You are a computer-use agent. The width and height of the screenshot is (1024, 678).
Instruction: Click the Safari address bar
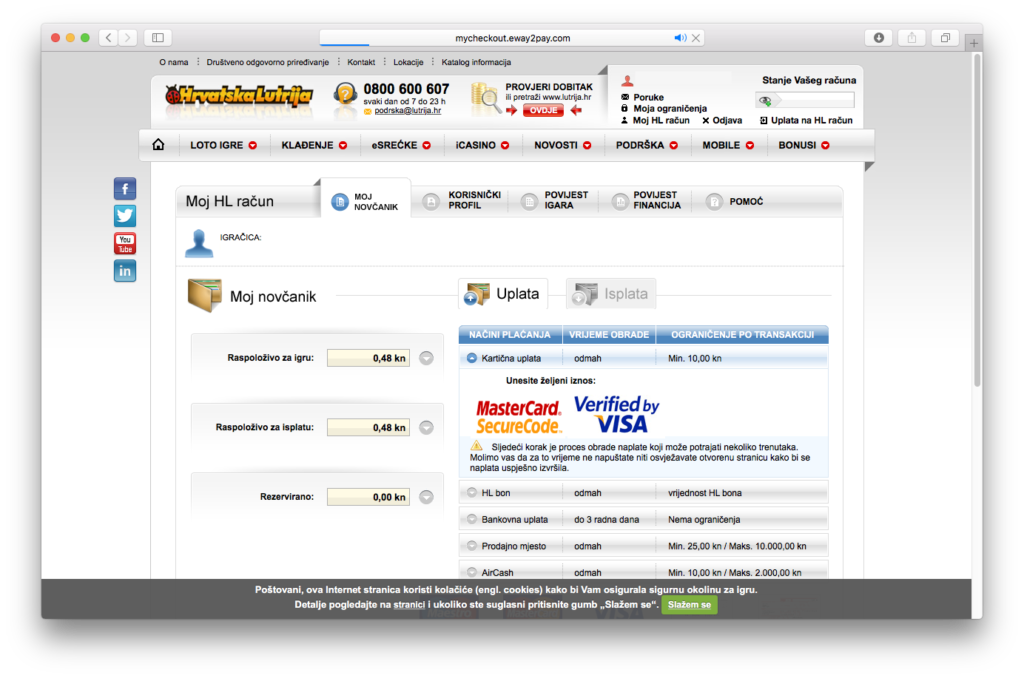point(512,38)
